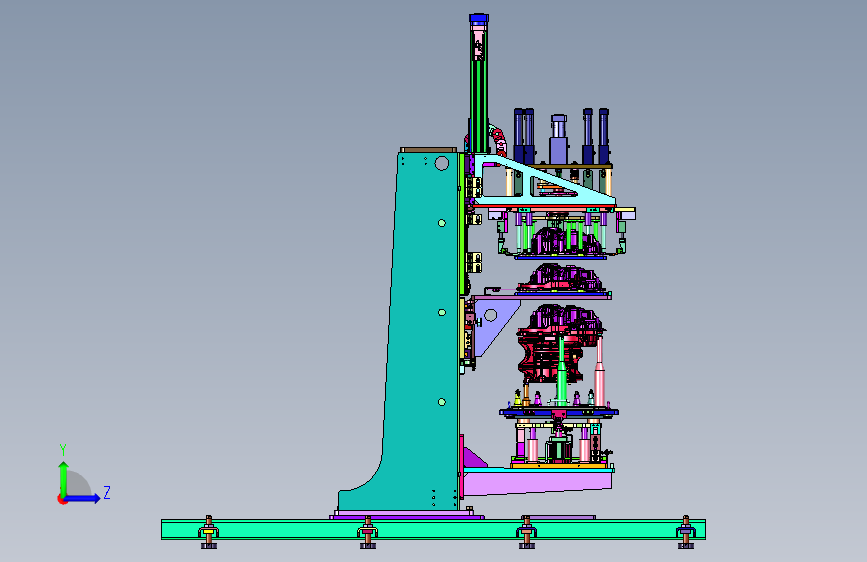This screenshot has height=562, width=867.
Task: Select the tall teal support column
Action: point(426,332)
